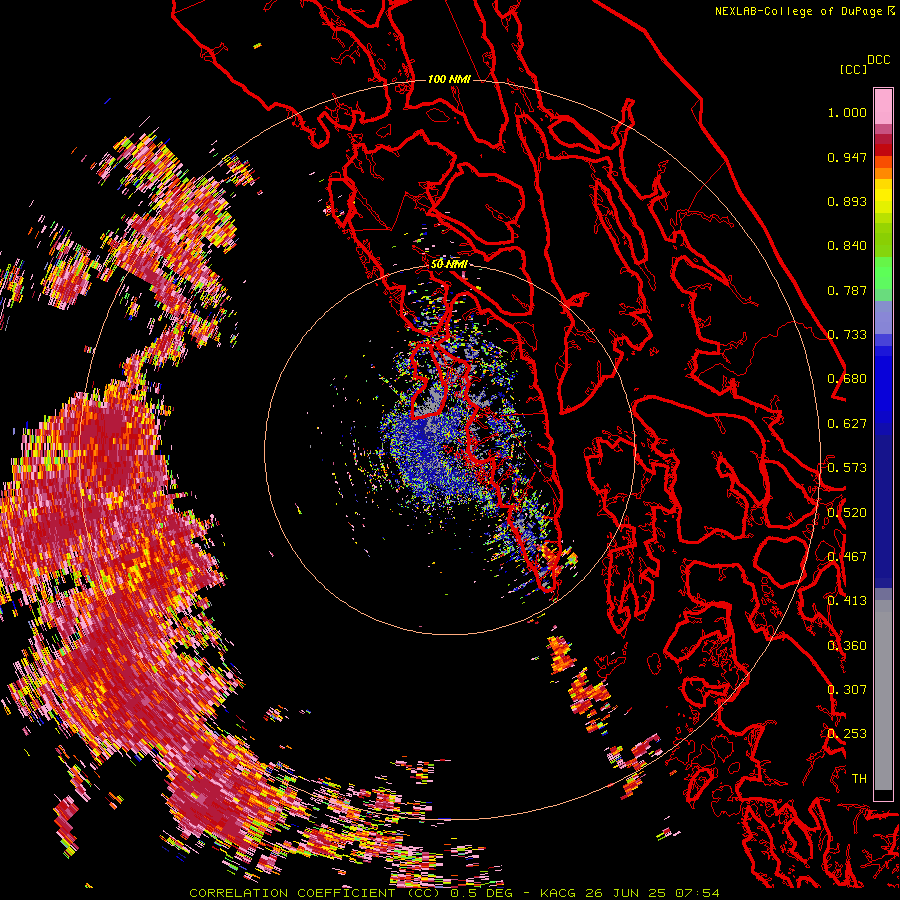Select the 1.000 value on the legend
The height and width of the screenshot is (900, 900).
click(847, 112)
